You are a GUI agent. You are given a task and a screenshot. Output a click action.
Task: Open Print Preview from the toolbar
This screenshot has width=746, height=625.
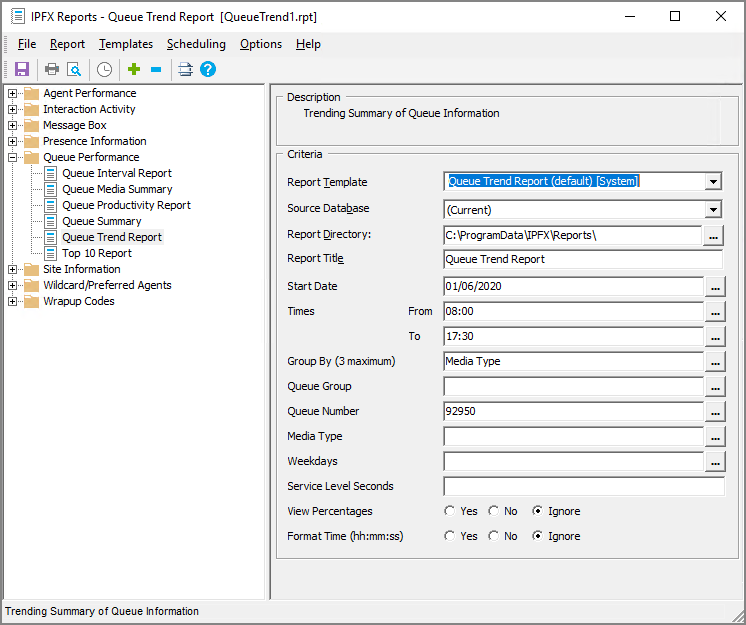click(74, 69)
